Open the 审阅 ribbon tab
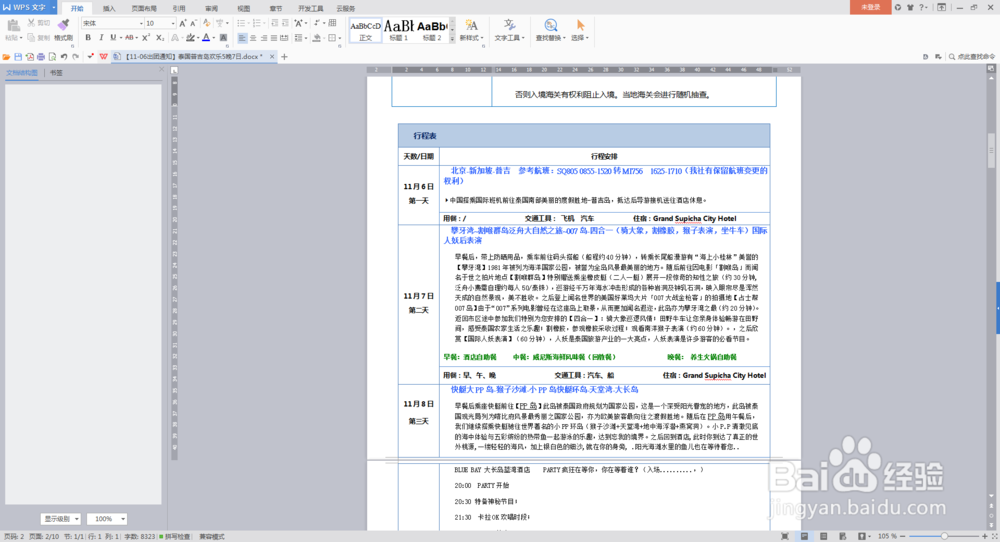Screen dimensions: 1000x542 click(211, 8)
